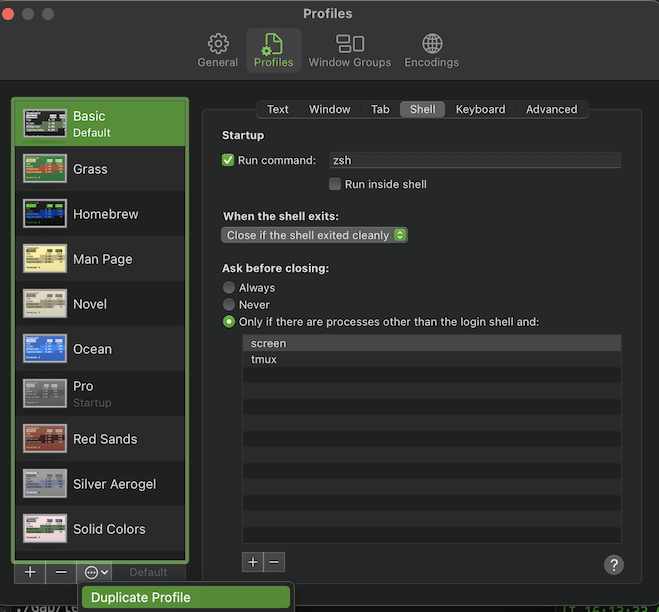Screen dimensions: 659x612
Task: Switch to the Shell tab
Action: click(422, 109)
